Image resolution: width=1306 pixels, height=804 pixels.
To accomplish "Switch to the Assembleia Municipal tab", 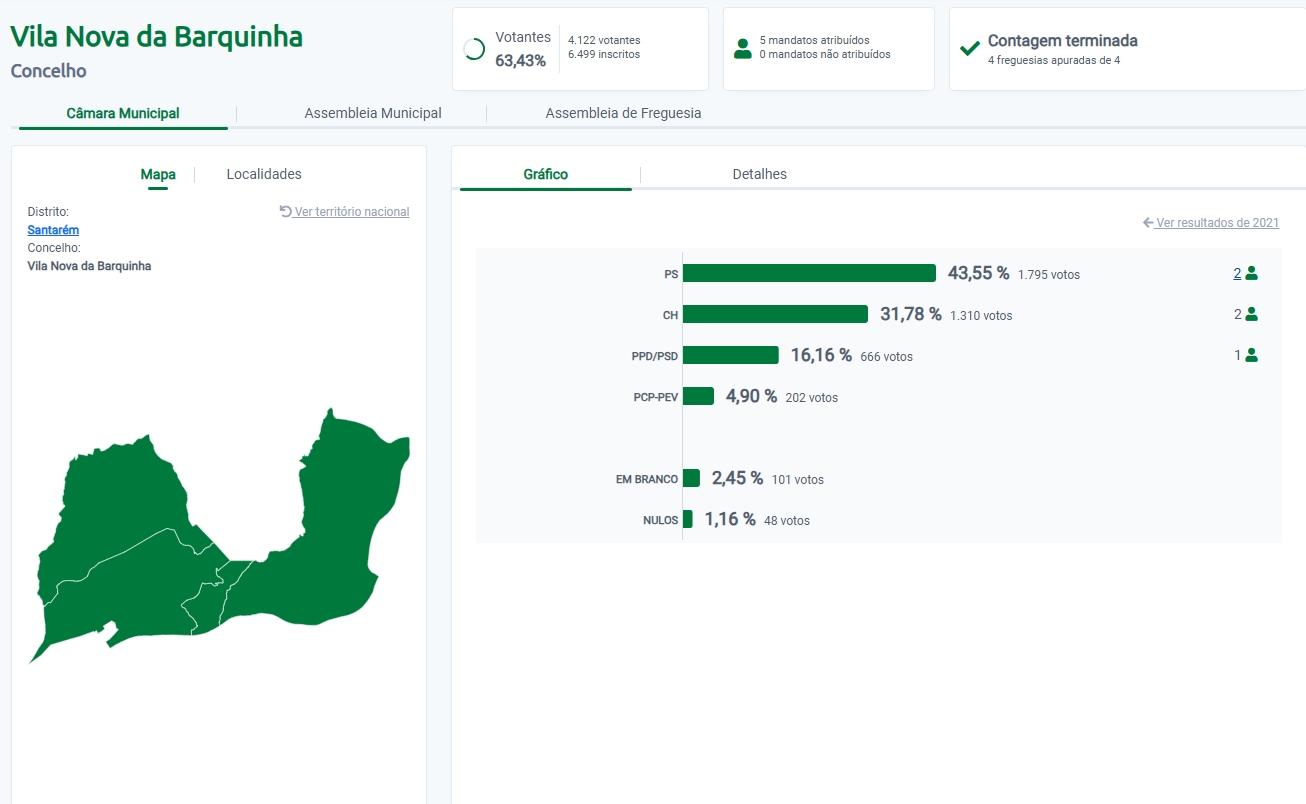I will [373, 113].
